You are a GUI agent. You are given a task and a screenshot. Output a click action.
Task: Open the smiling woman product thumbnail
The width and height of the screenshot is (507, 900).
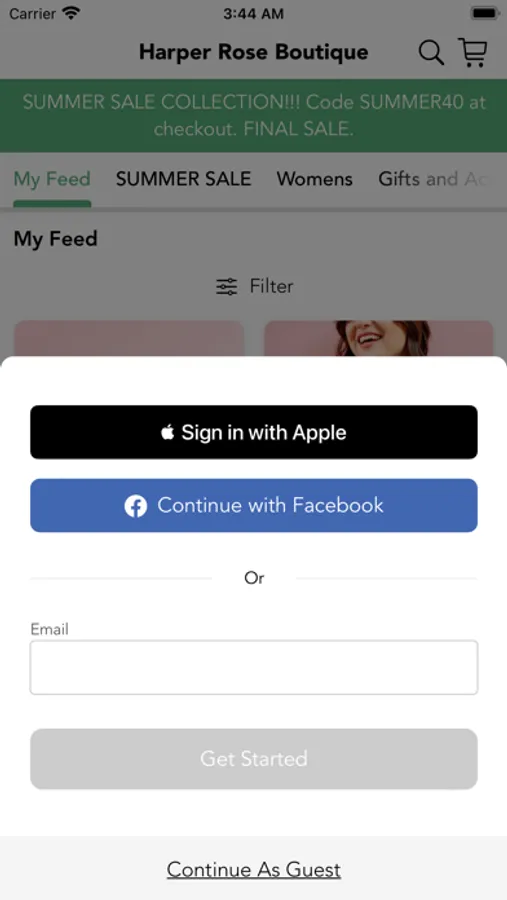coord(379,339)
